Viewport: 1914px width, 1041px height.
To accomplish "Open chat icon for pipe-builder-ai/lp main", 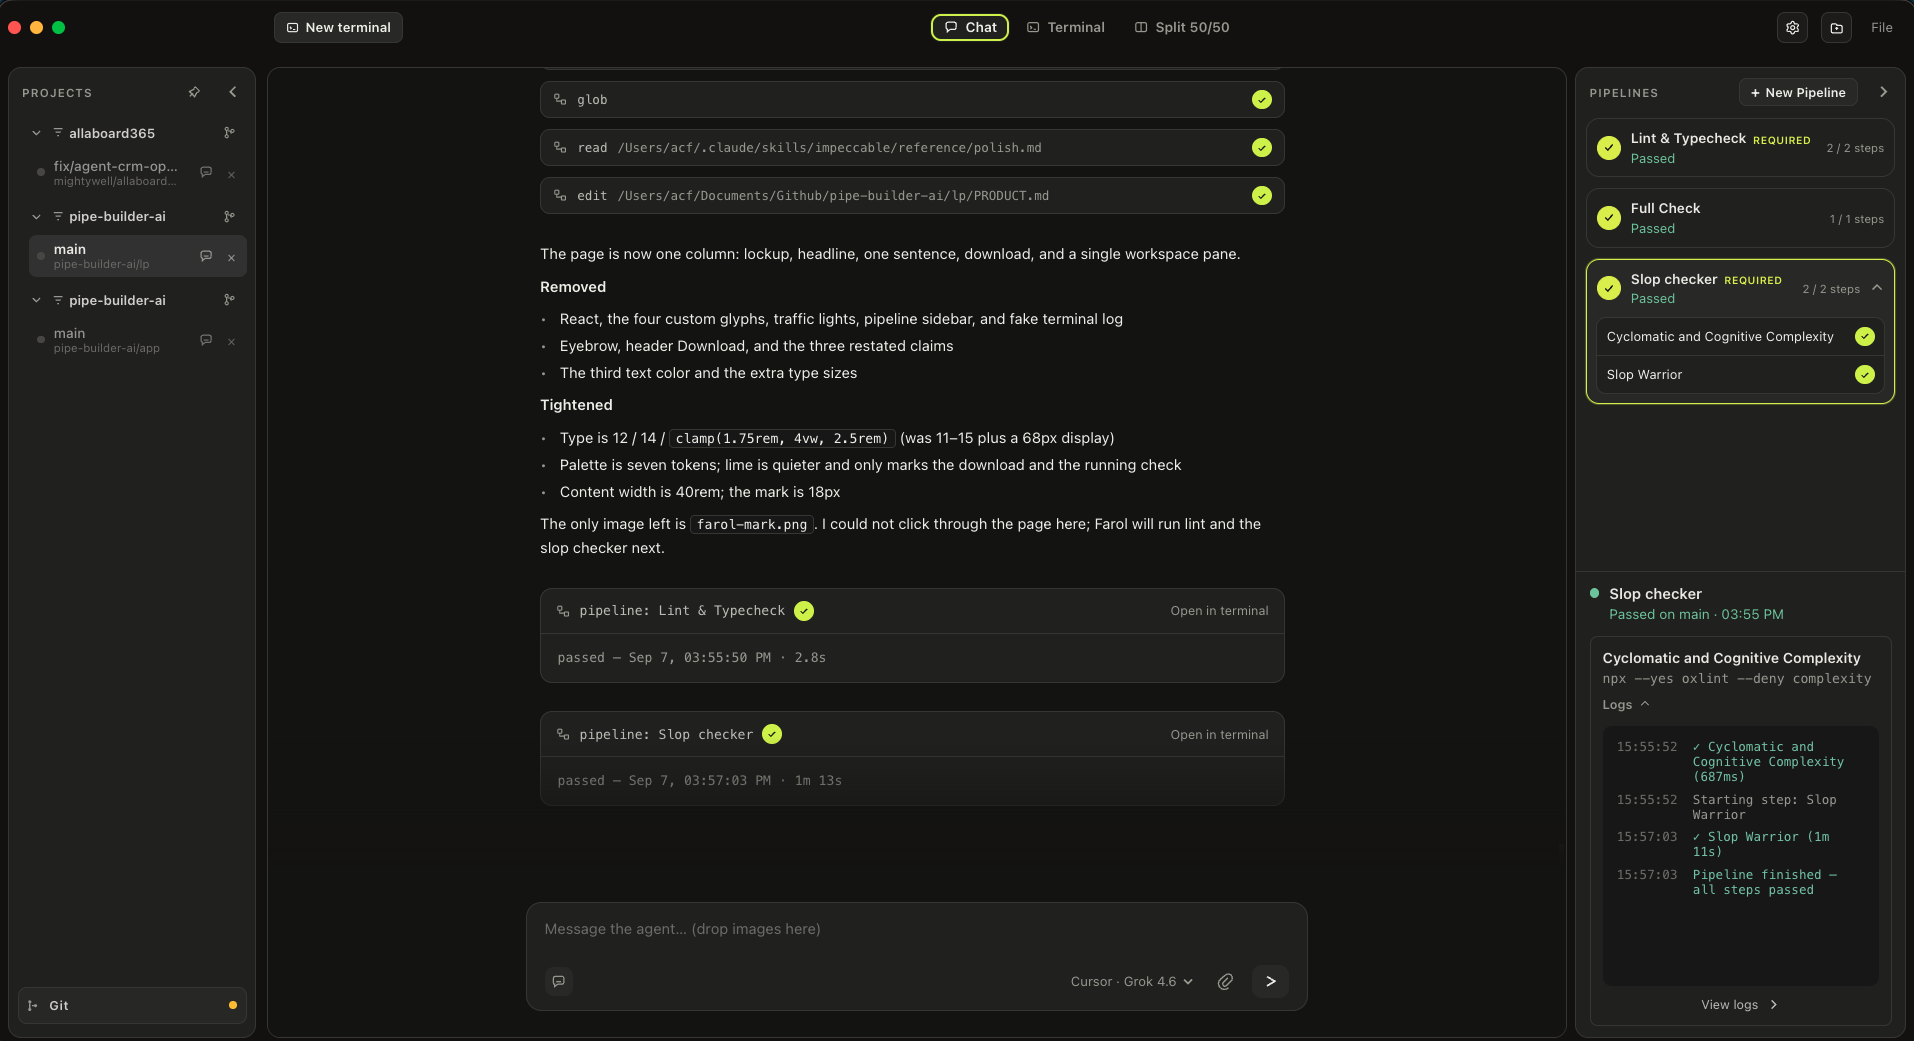I will [x=206, y=256].
